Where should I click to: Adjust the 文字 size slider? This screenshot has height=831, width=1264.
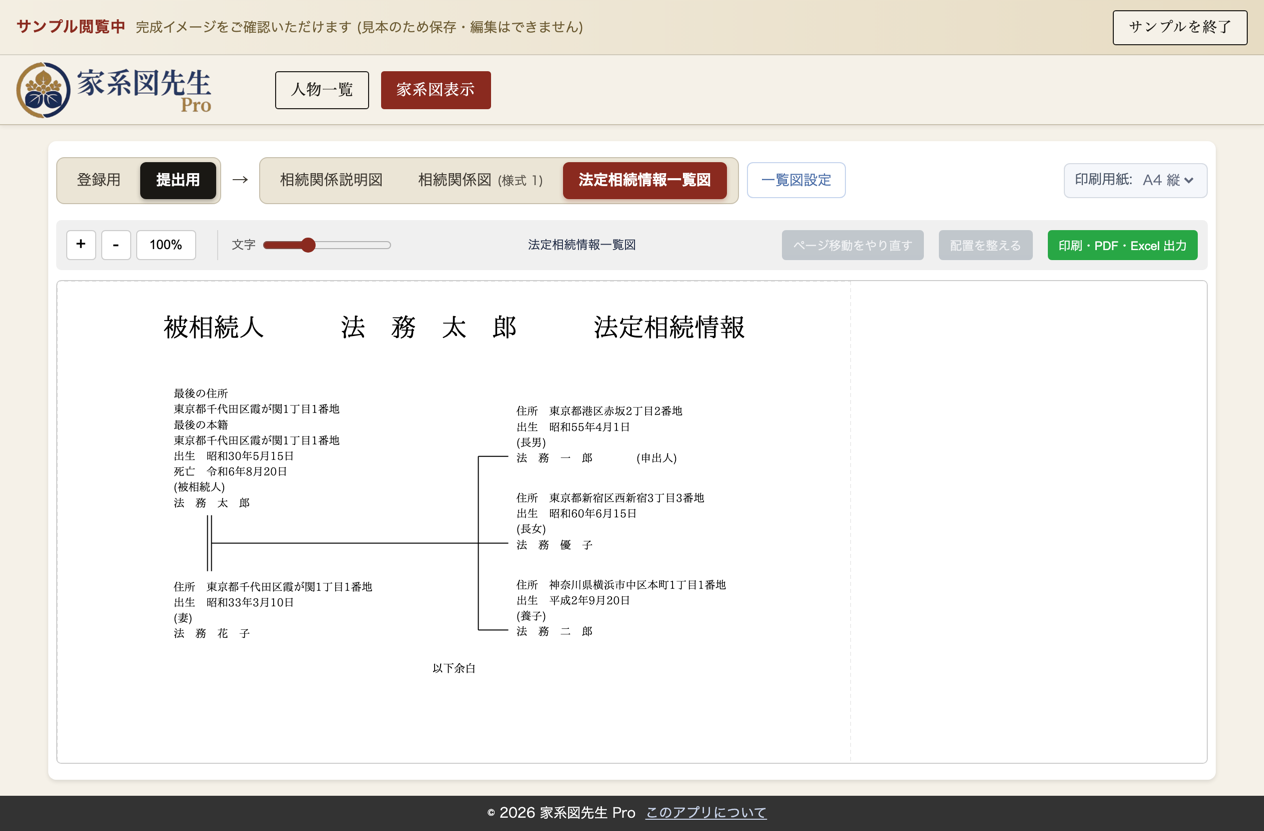(326, 245)
